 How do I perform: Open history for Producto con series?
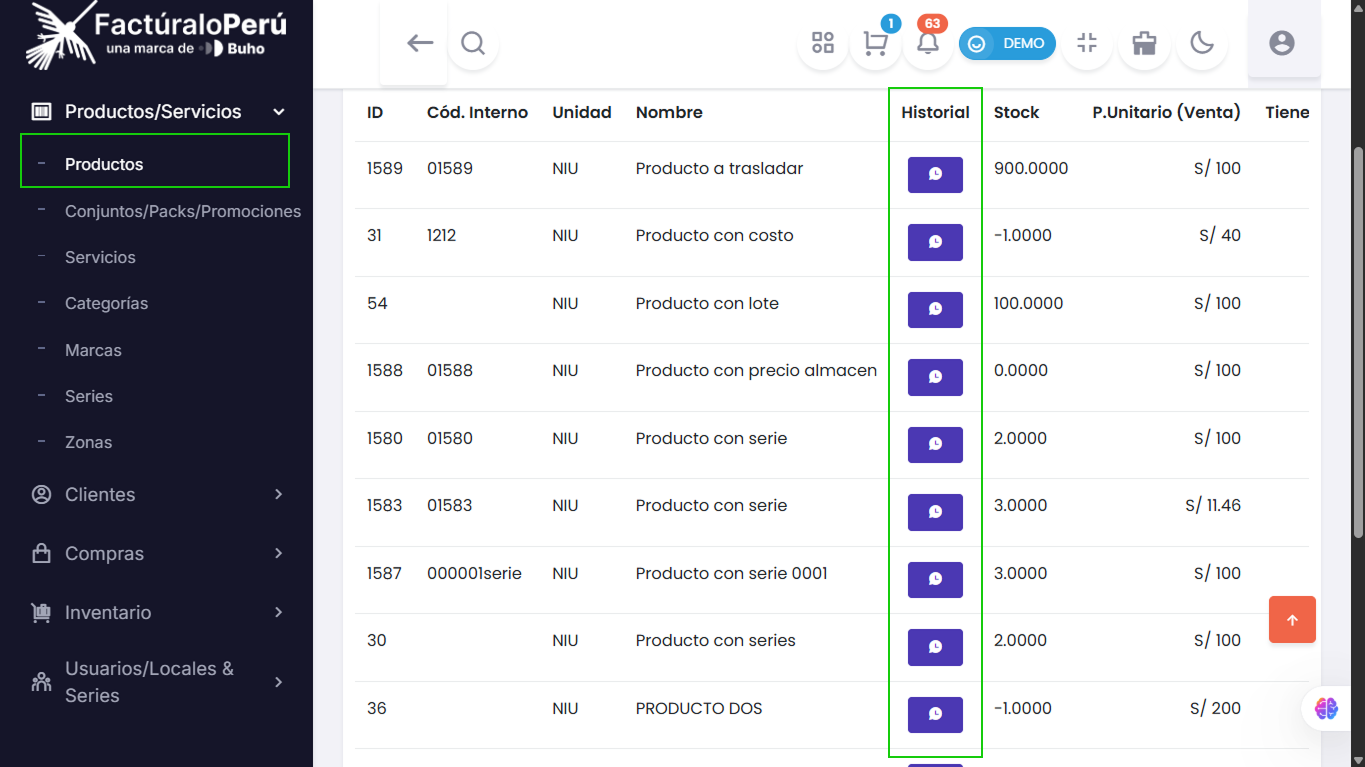(x=935, y=647)
